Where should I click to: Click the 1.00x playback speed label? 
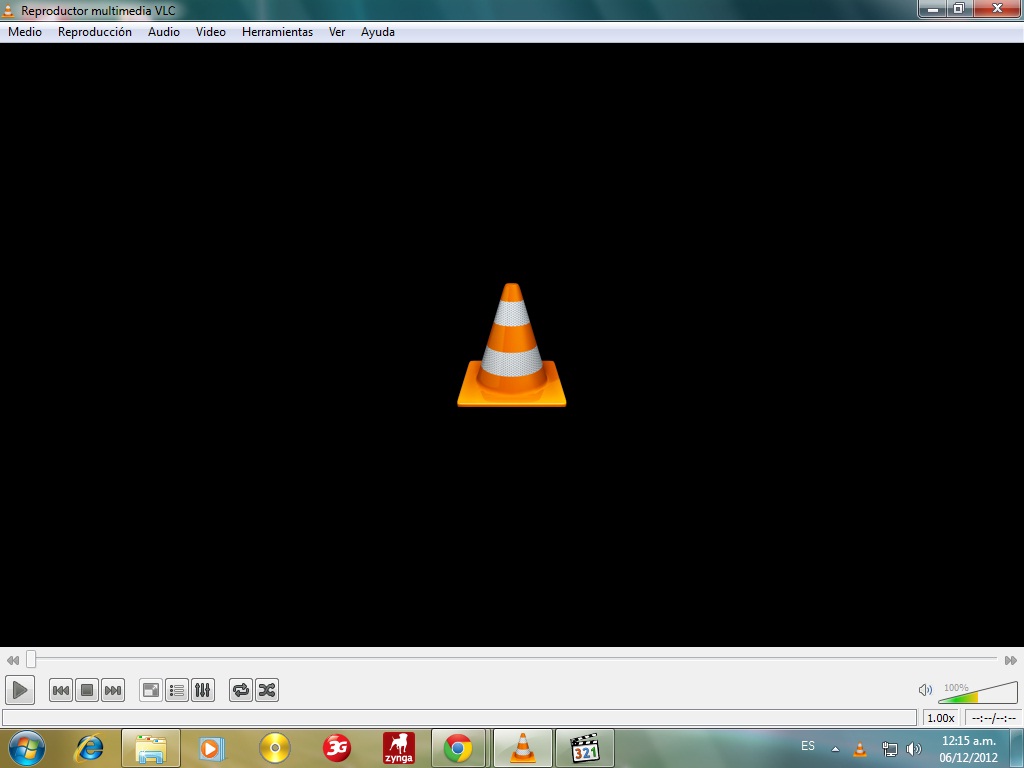click(x=940, y=718)
